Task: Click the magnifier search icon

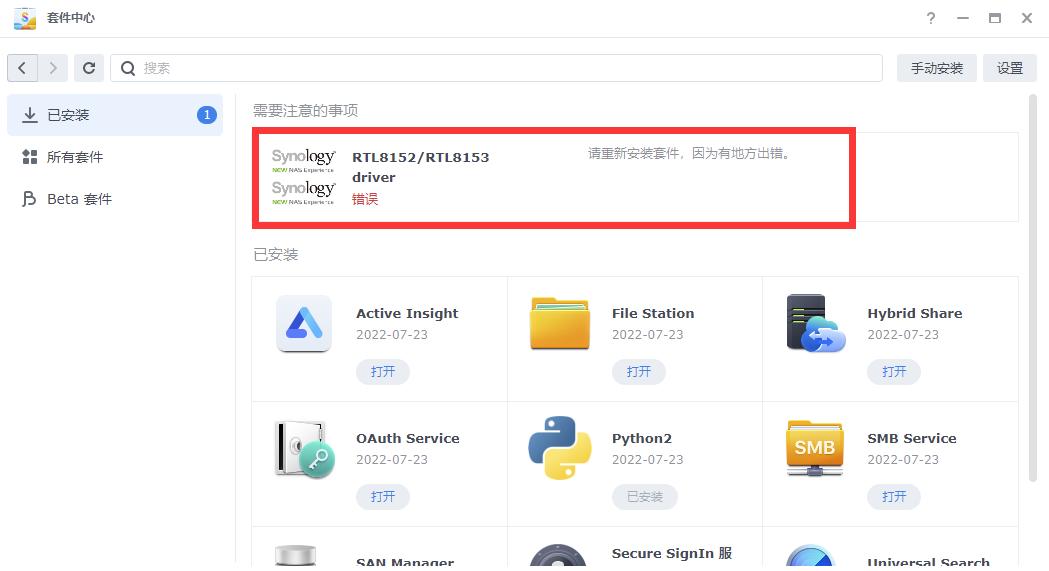Action: coord(128,68)
